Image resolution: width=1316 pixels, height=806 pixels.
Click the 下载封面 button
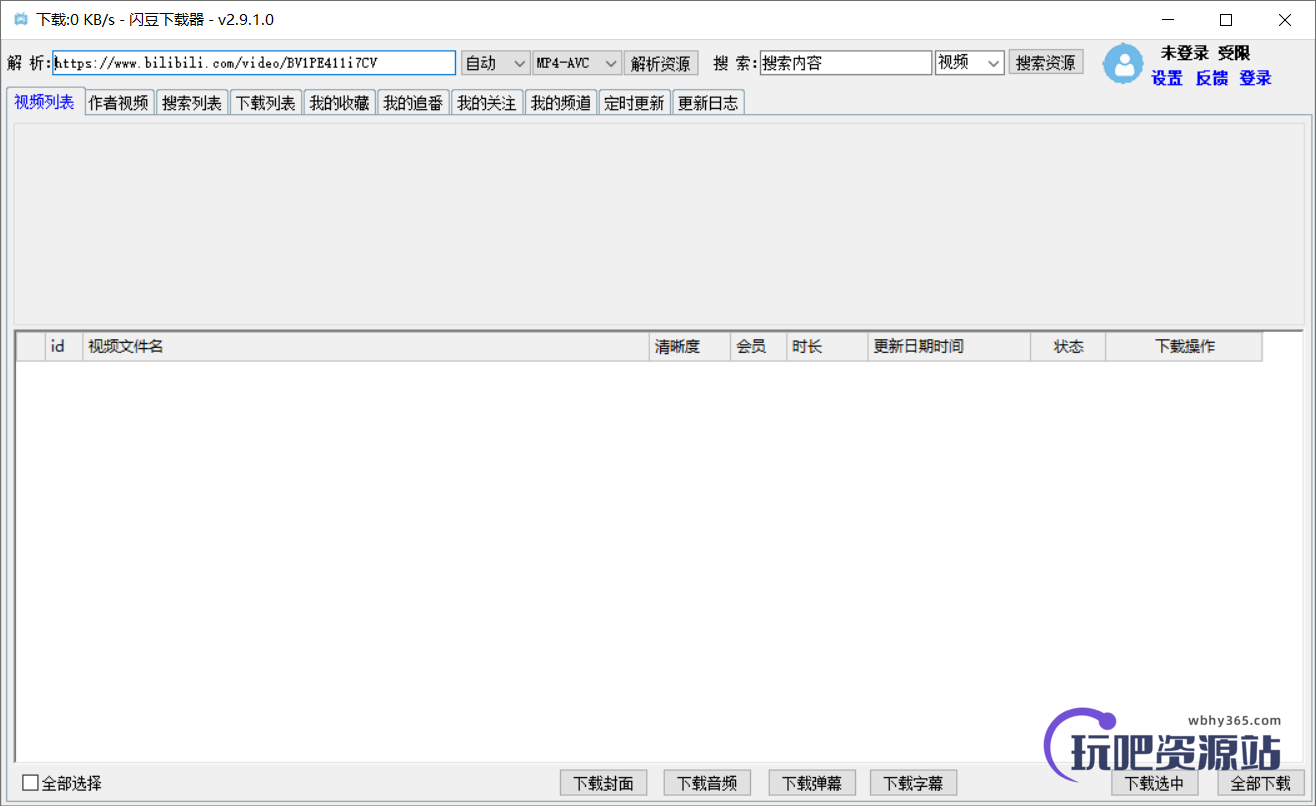point(603,783)
